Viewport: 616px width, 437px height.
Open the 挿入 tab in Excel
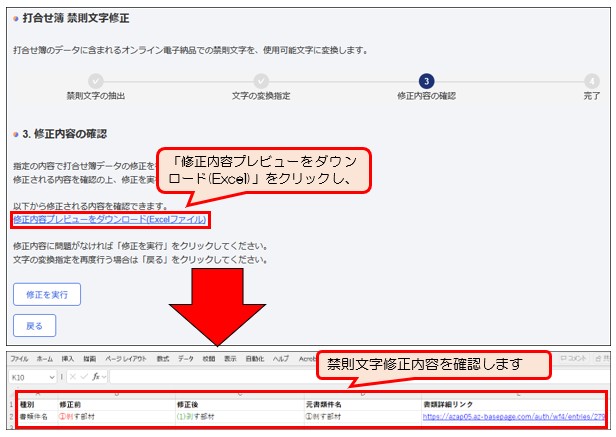pos(68,359)
